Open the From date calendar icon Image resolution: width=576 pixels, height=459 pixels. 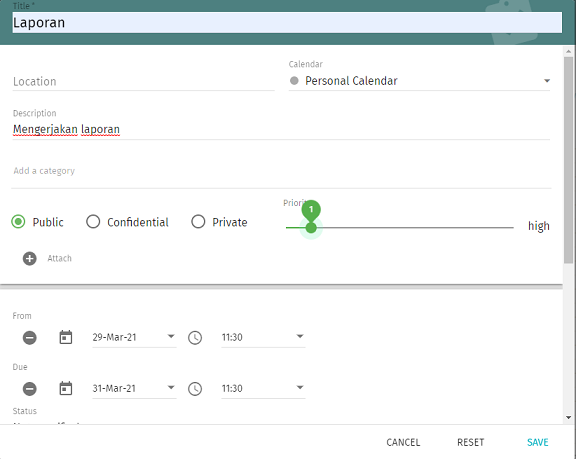click(x=66, y=337)
